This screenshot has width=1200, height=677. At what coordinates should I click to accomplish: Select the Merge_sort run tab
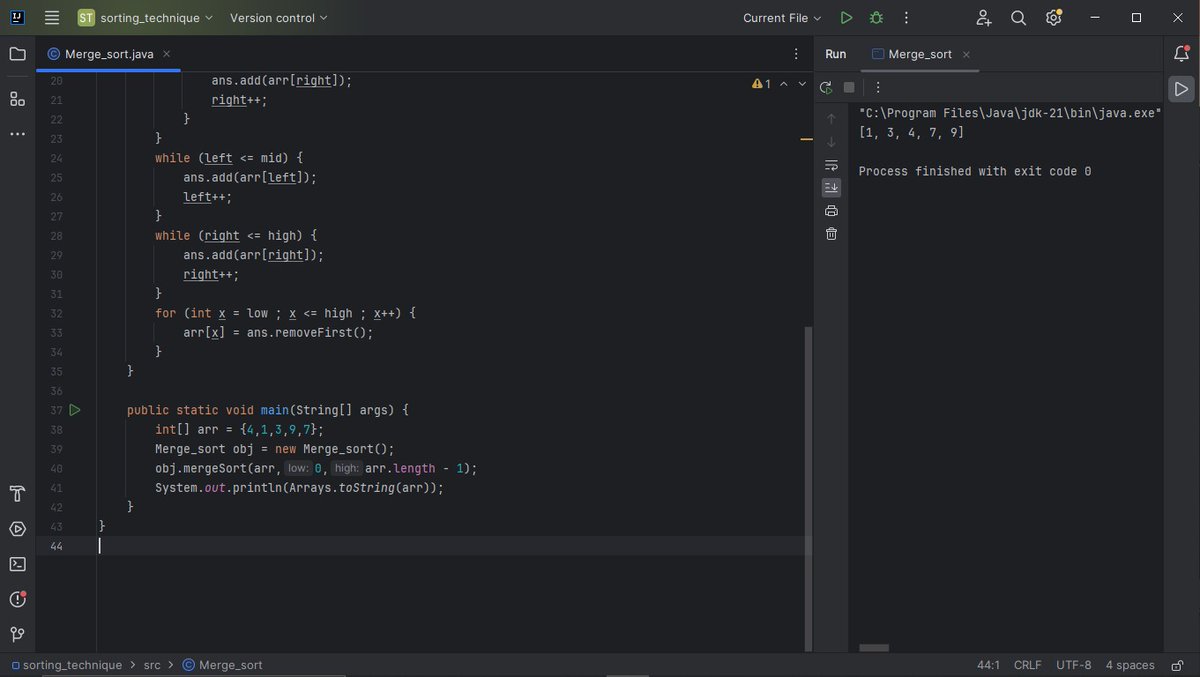920,54
